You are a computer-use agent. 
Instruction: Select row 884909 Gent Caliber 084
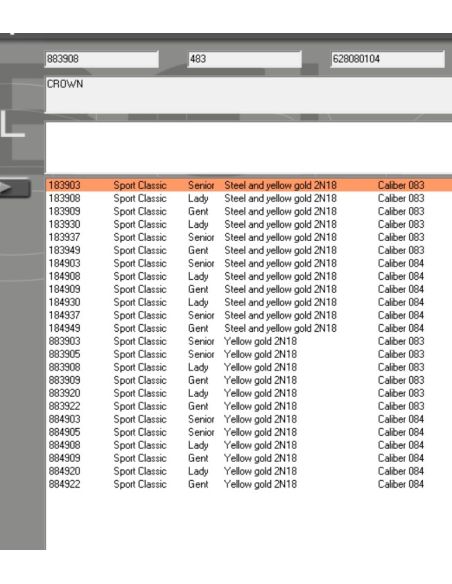249,458
